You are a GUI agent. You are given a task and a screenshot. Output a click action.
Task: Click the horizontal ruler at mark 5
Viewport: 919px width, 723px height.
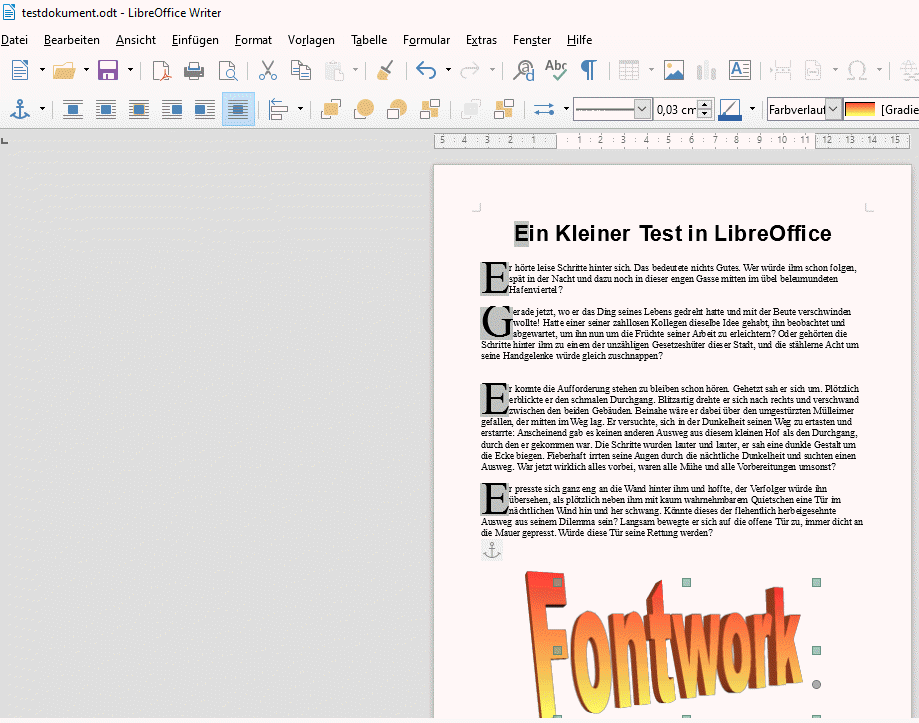point(668,140)
